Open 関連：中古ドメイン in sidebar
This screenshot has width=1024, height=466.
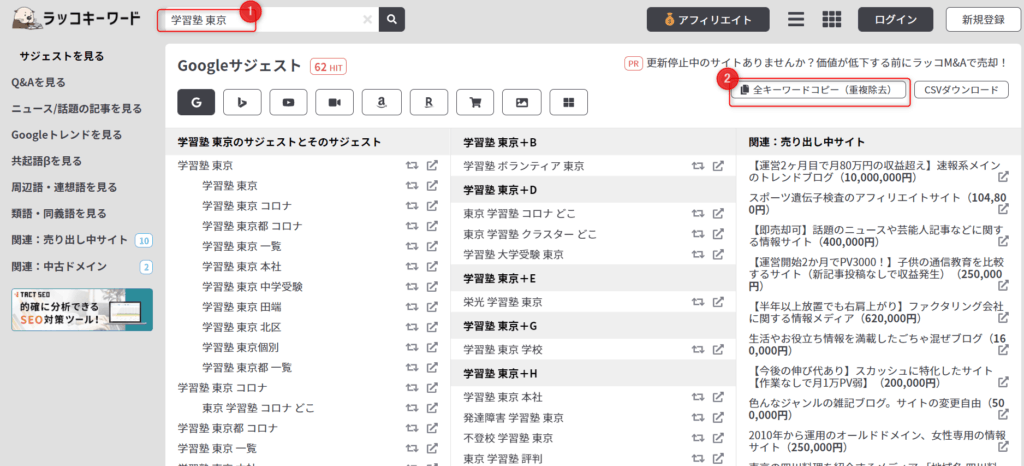tap(59, 266)
